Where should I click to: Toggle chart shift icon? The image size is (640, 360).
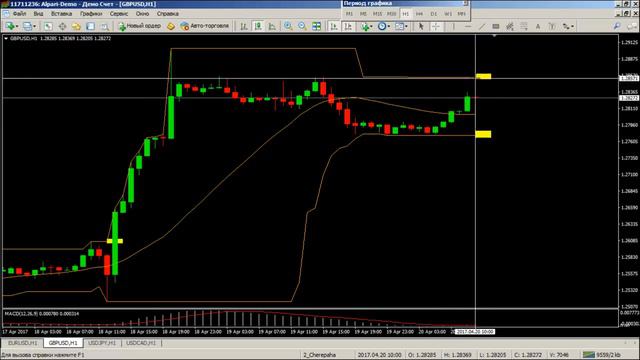(x=348, y=26)
